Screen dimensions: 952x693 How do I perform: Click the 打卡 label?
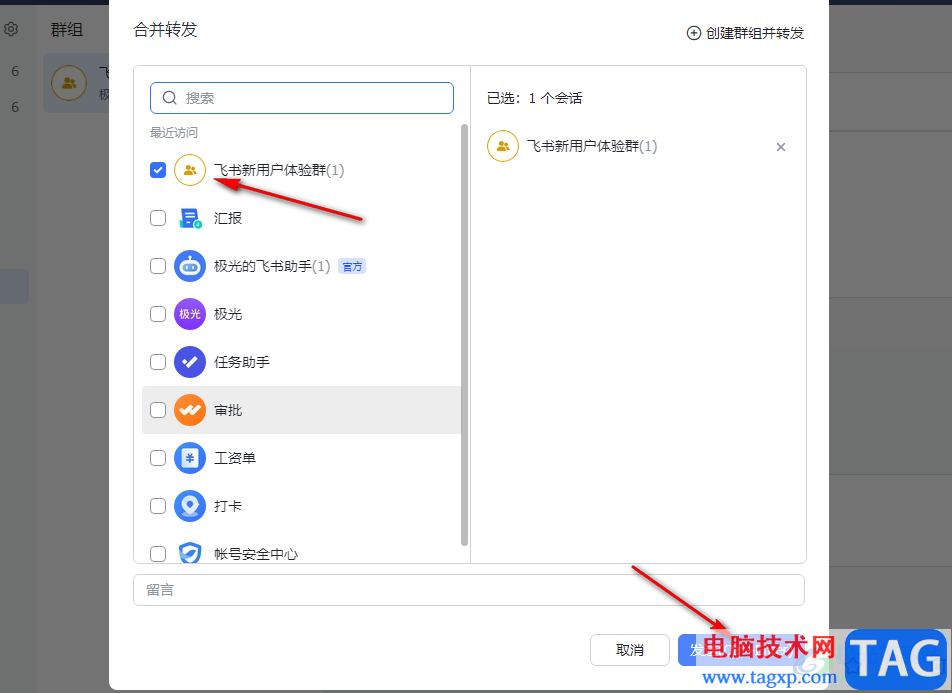[228, 506]
